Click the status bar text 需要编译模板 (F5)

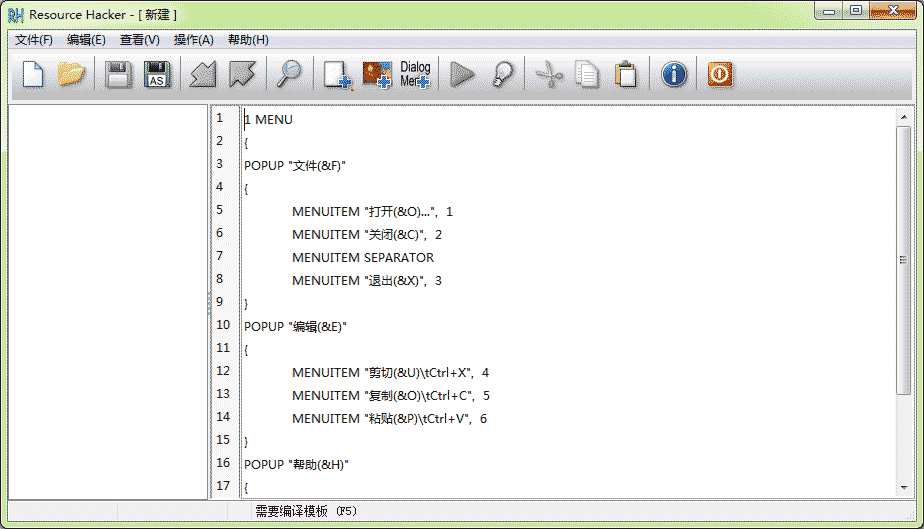(306, 511)
